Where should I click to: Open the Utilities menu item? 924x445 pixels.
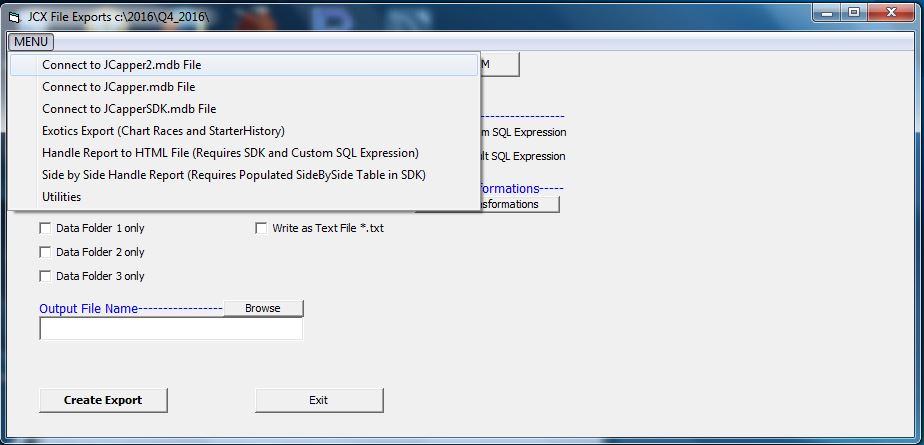(62, 197)
